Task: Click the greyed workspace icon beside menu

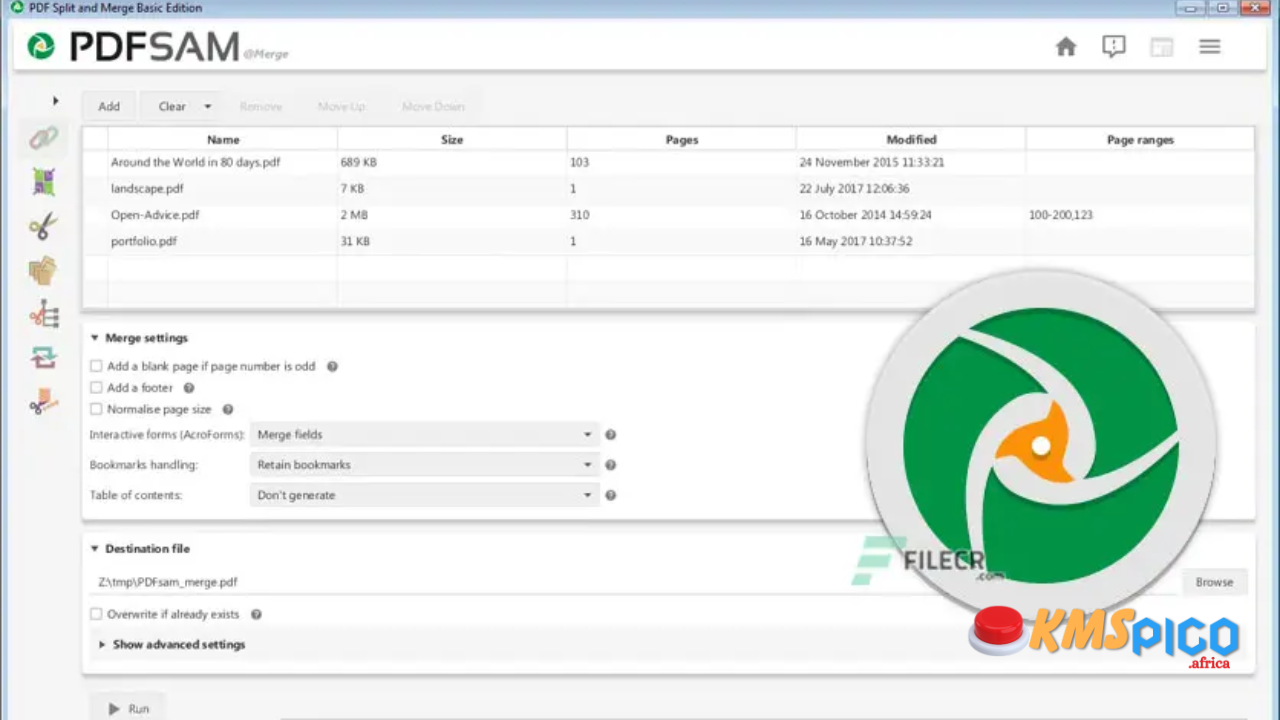Action: pos(1161,47)
